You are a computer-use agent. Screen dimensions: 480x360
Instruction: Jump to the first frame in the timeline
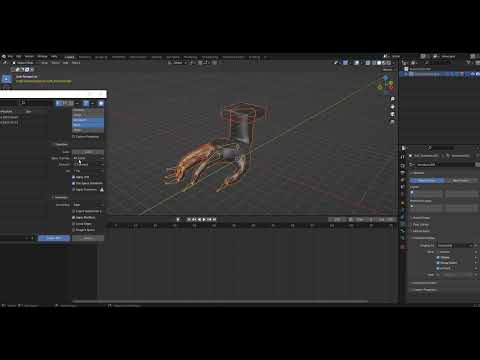click(x=189, y=219)
